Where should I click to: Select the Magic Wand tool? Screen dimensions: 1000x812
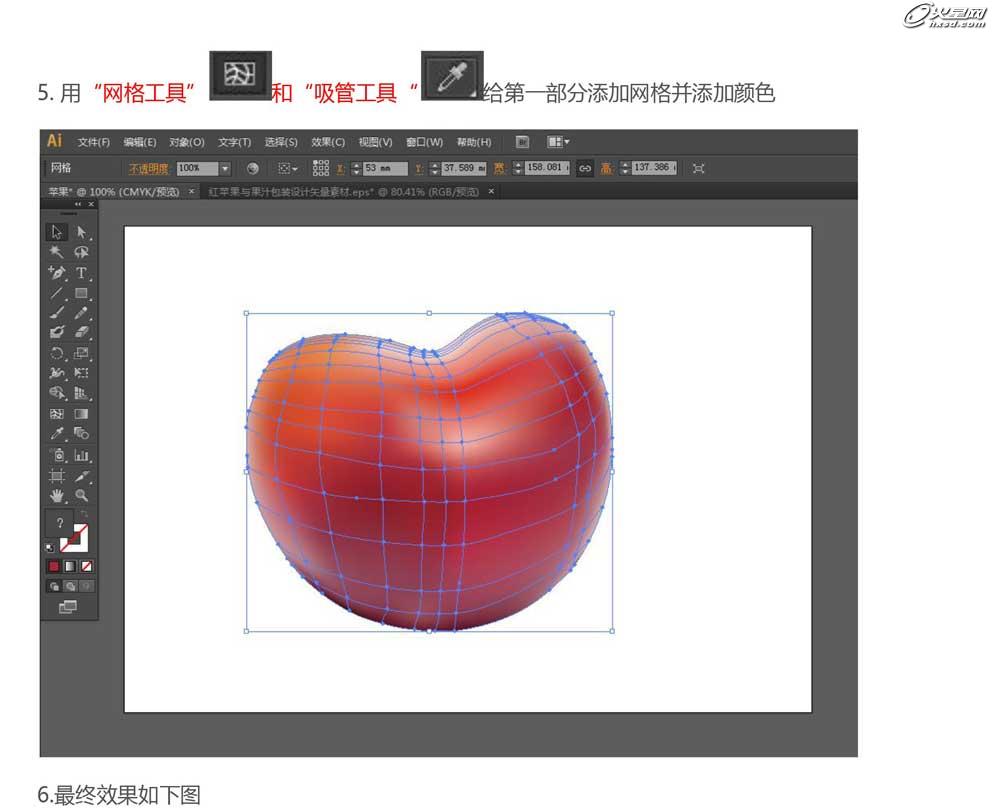(x=57, y=252)
